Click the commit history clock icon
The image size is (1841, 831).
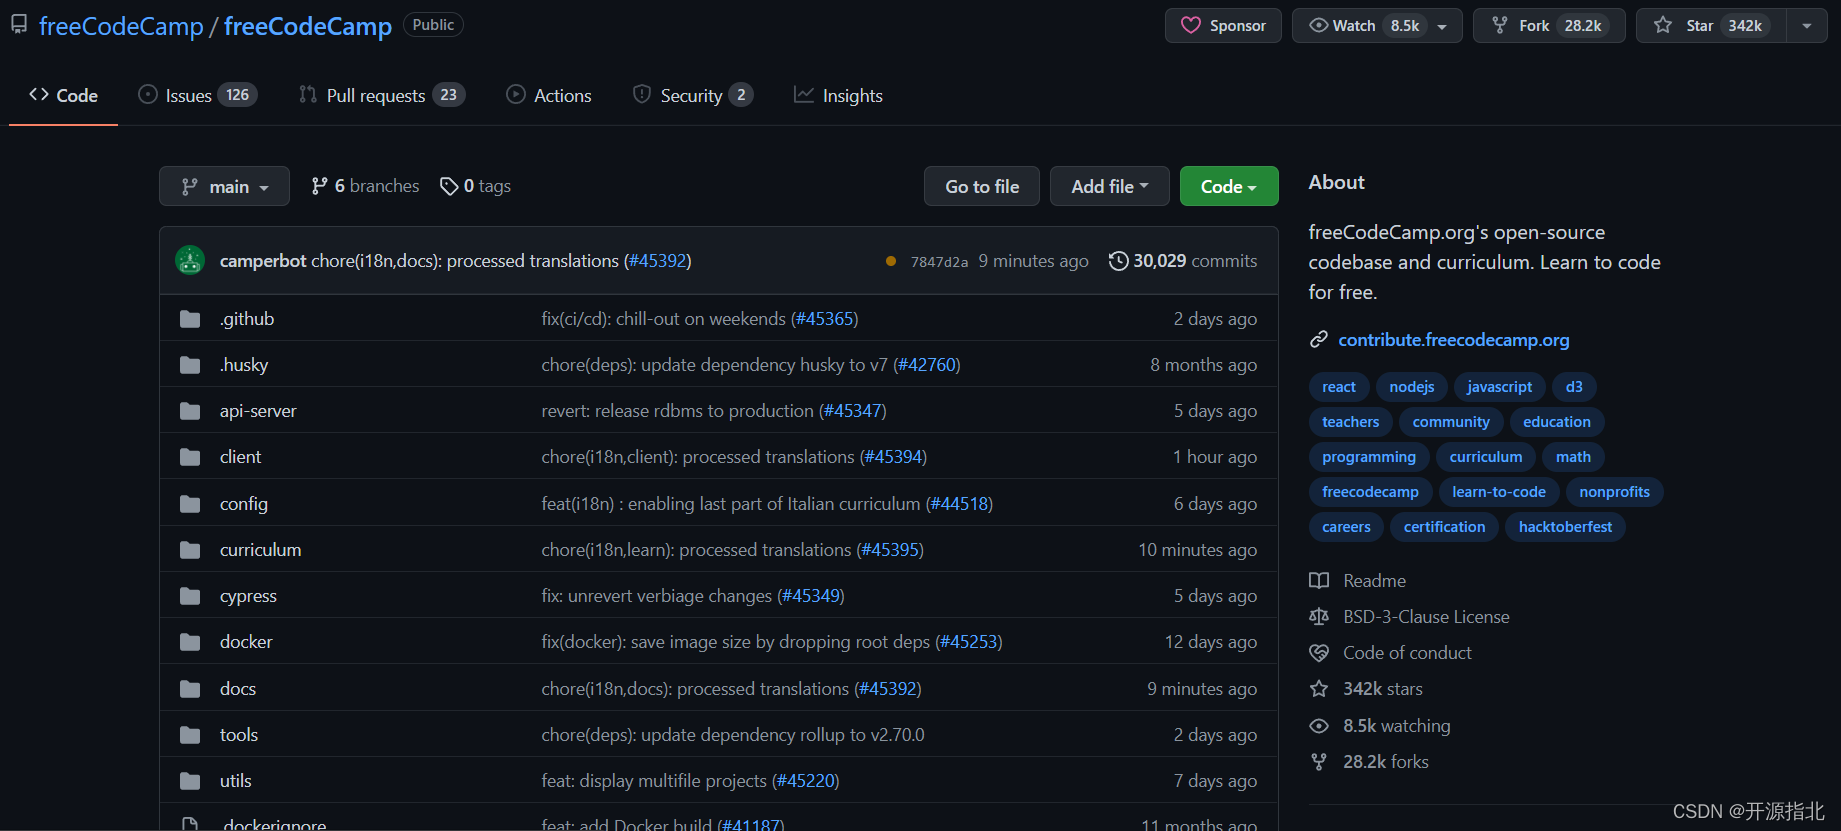[1118, 261]
